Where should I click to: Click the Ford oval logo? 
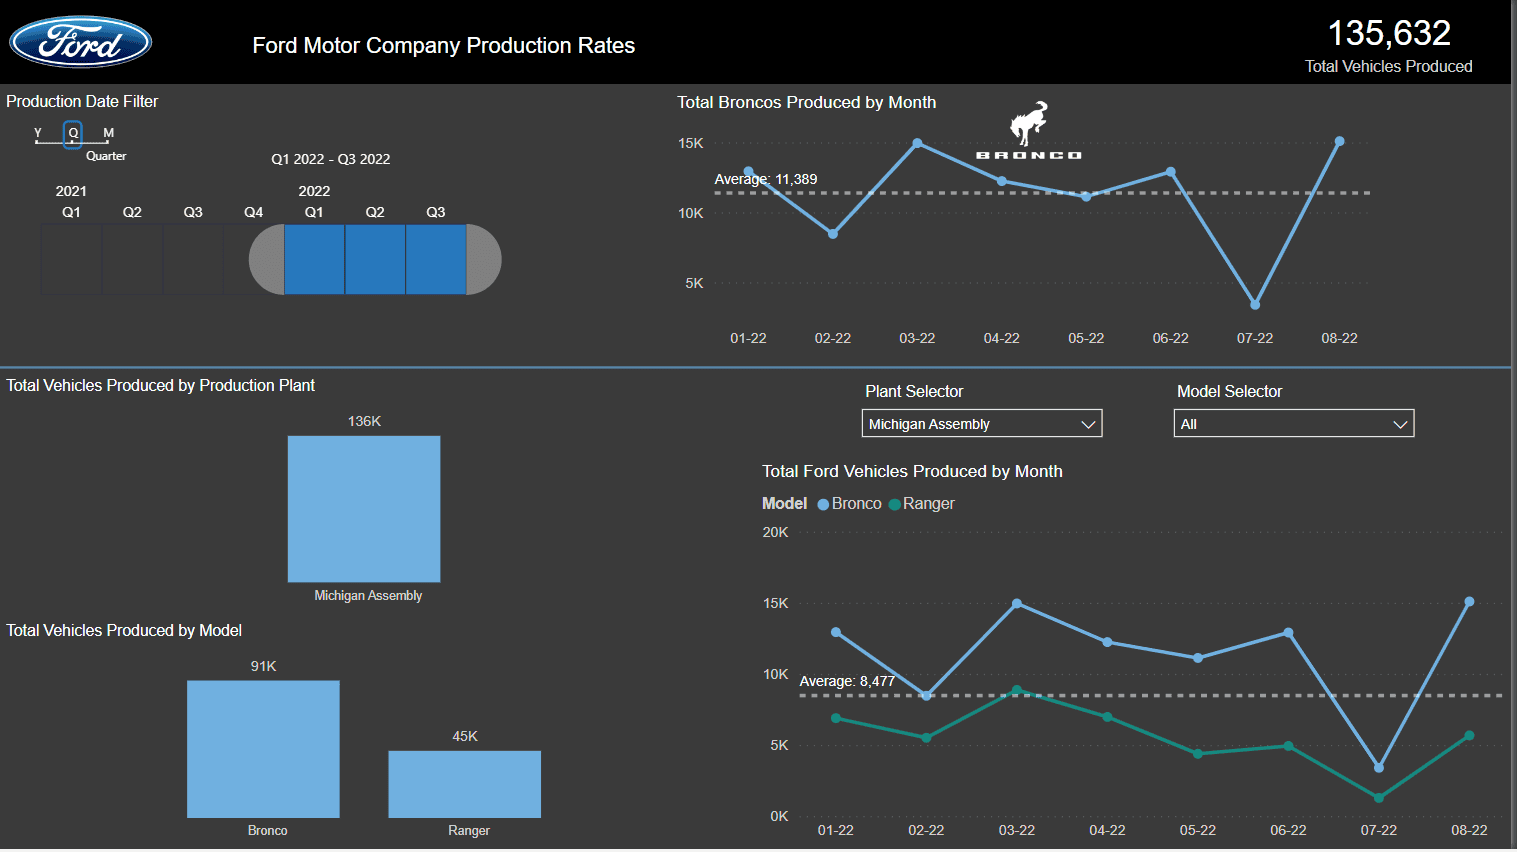80,42
